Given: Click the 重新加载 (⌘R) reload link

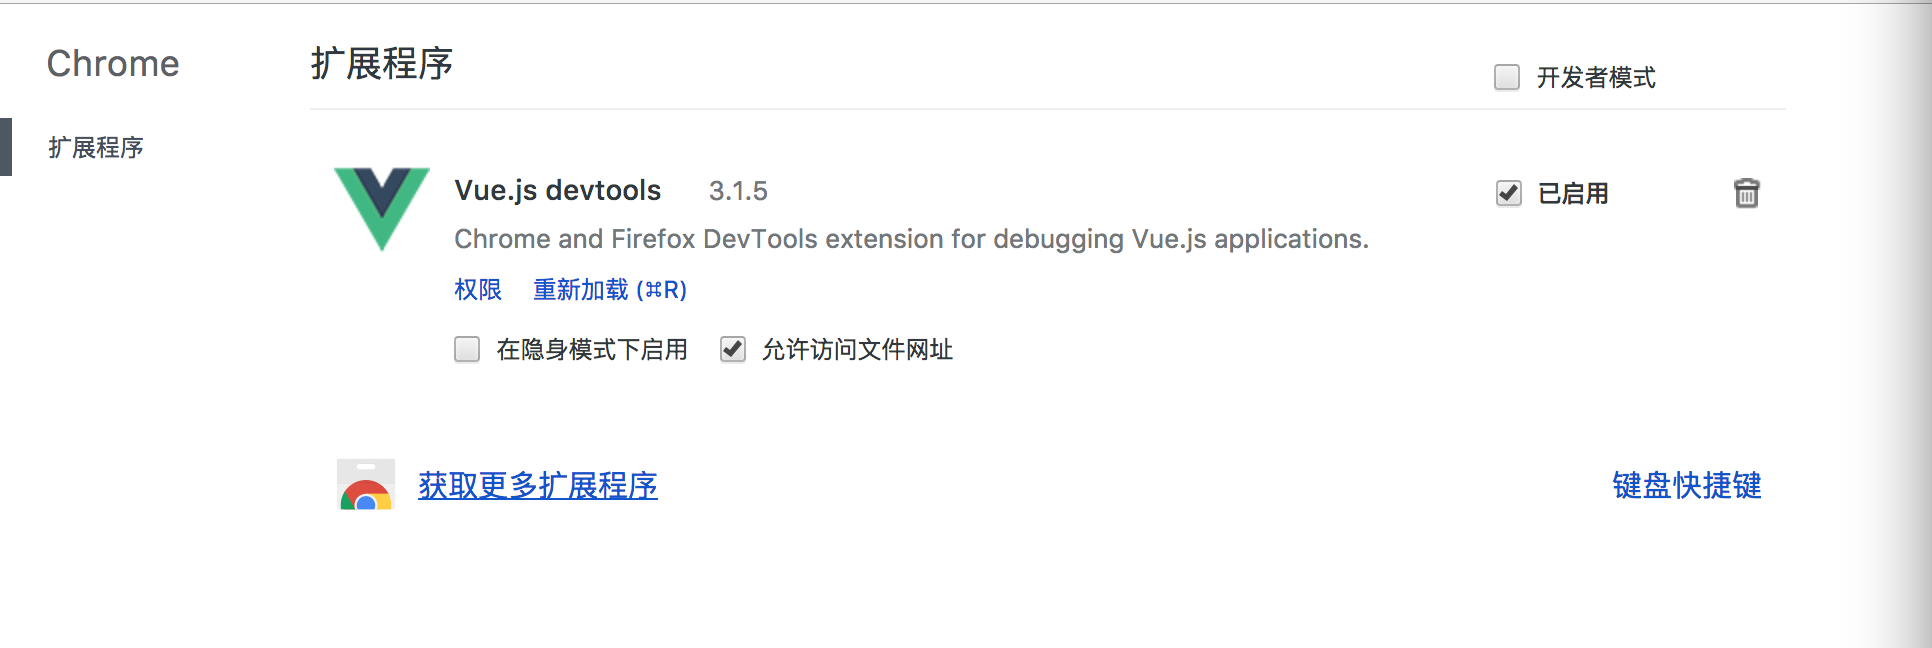Looking at the screenshot, I should point(610,290).
